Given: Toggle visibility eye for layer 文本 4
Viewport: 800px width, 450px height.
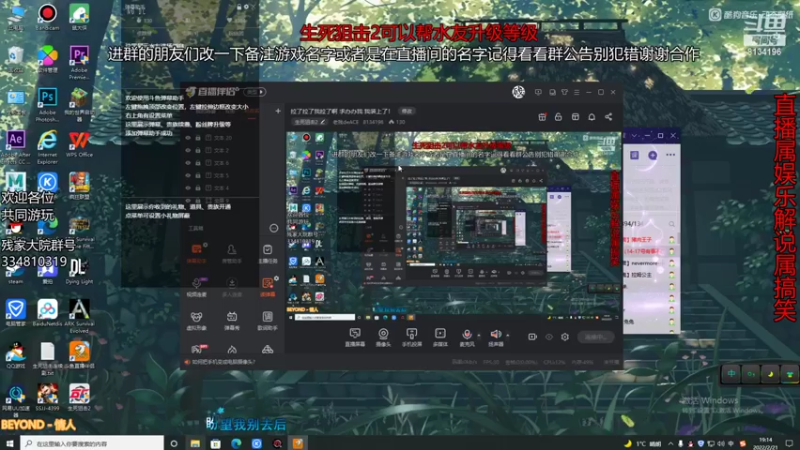Looking at the screenshot, I should pyautogui.click(x=188, y=188).
